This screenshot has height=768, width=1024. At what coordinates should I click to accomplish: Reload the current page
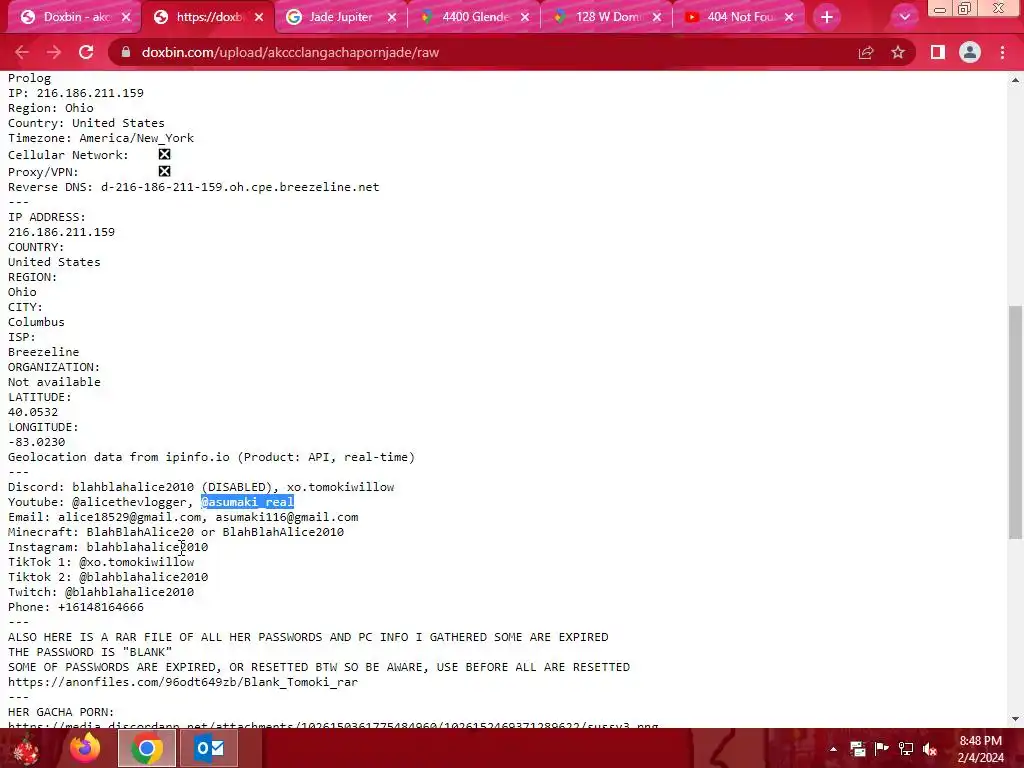(86, 52)
